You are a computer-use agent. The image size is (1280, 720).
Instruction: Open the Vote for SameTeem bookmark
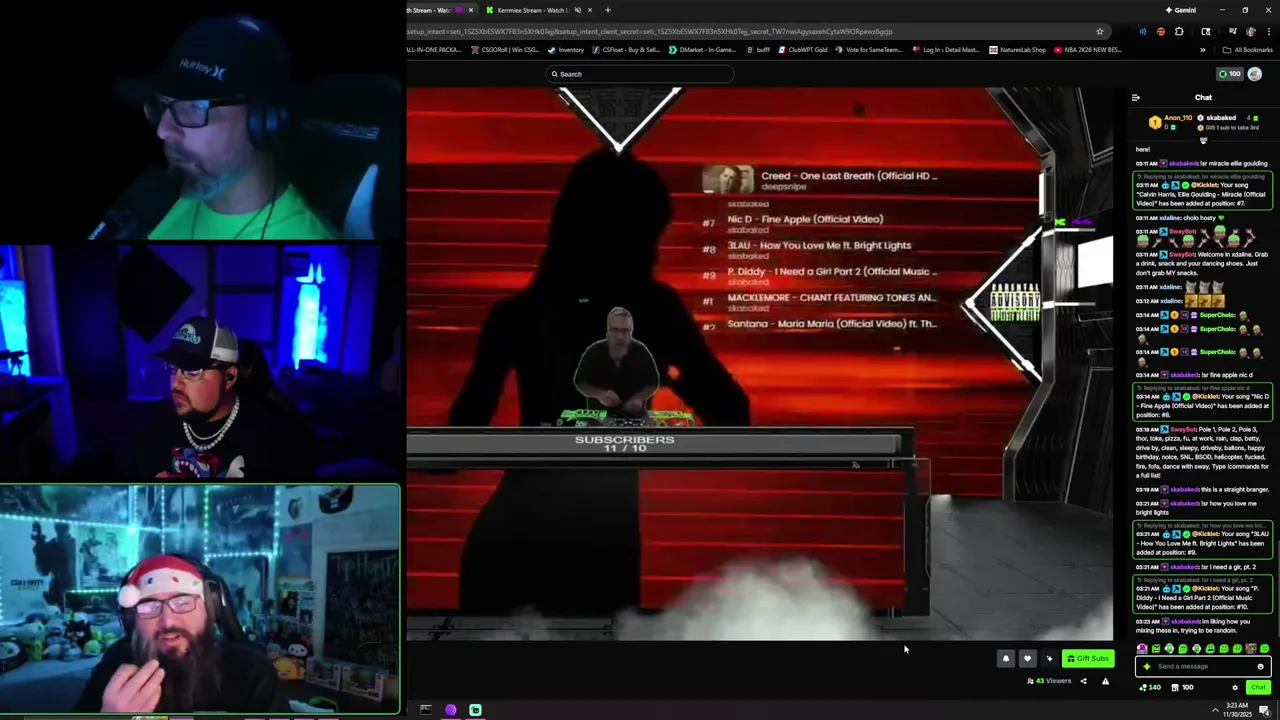tap(868, 50)
